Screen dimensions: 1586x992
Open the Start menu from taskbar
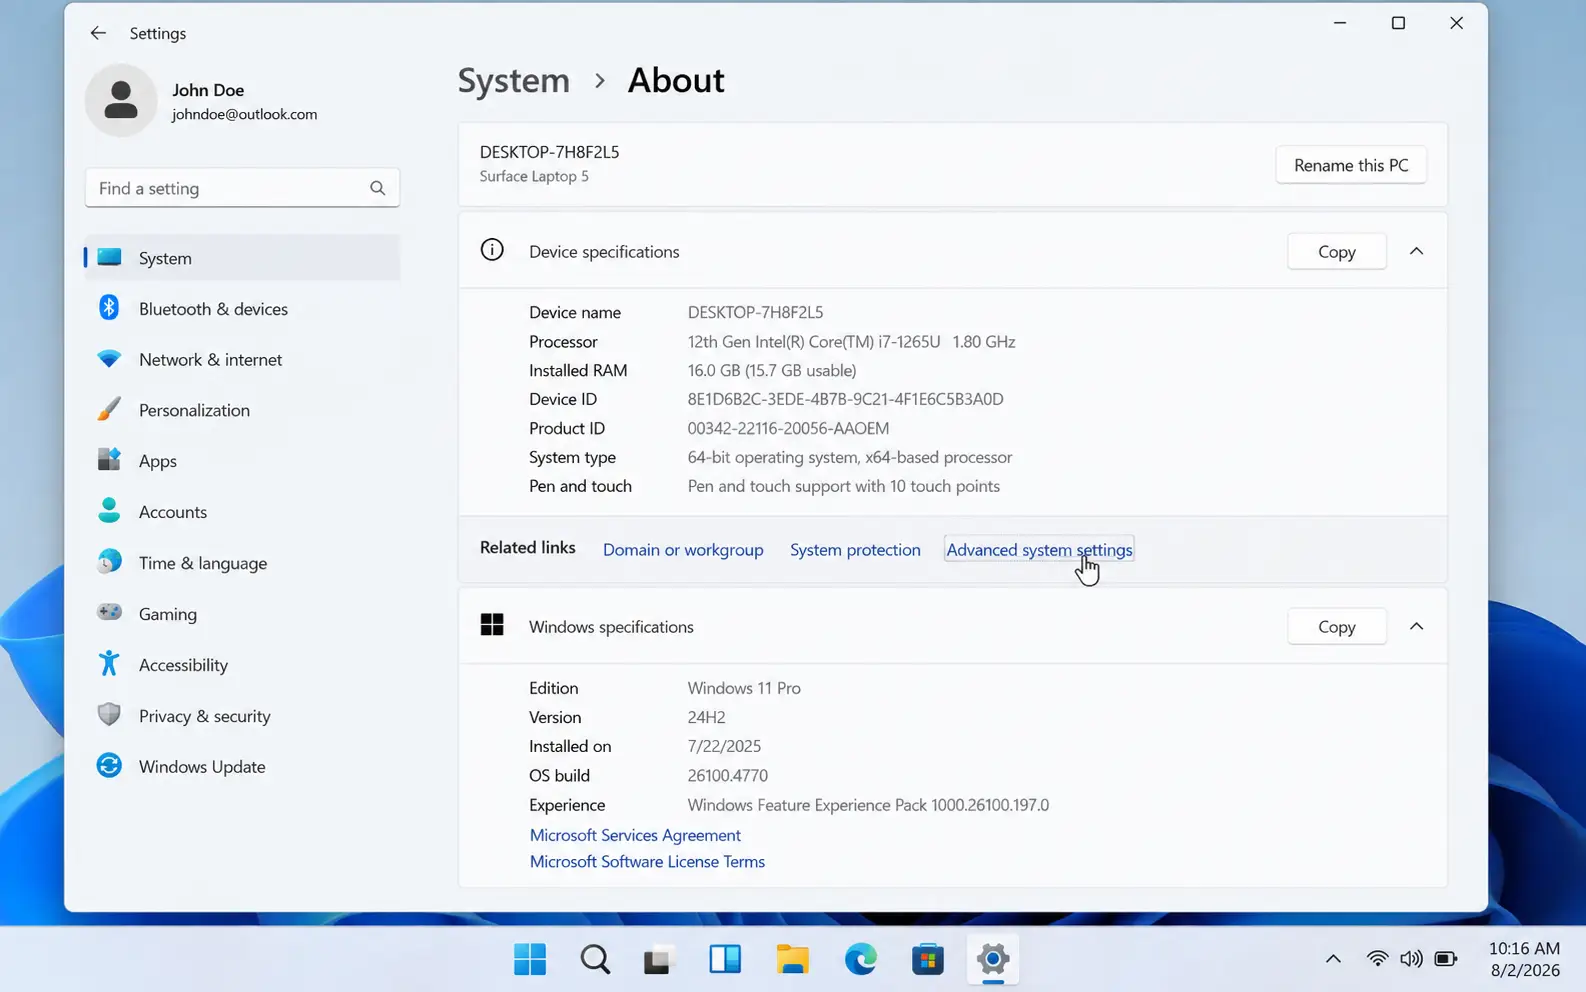coord(530,959)
